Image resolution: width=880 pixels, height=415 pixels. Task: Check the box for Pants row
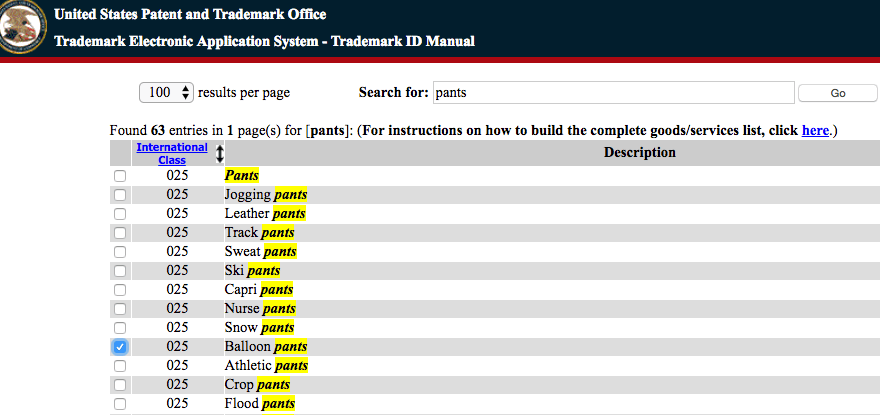[x=120, y=176]
